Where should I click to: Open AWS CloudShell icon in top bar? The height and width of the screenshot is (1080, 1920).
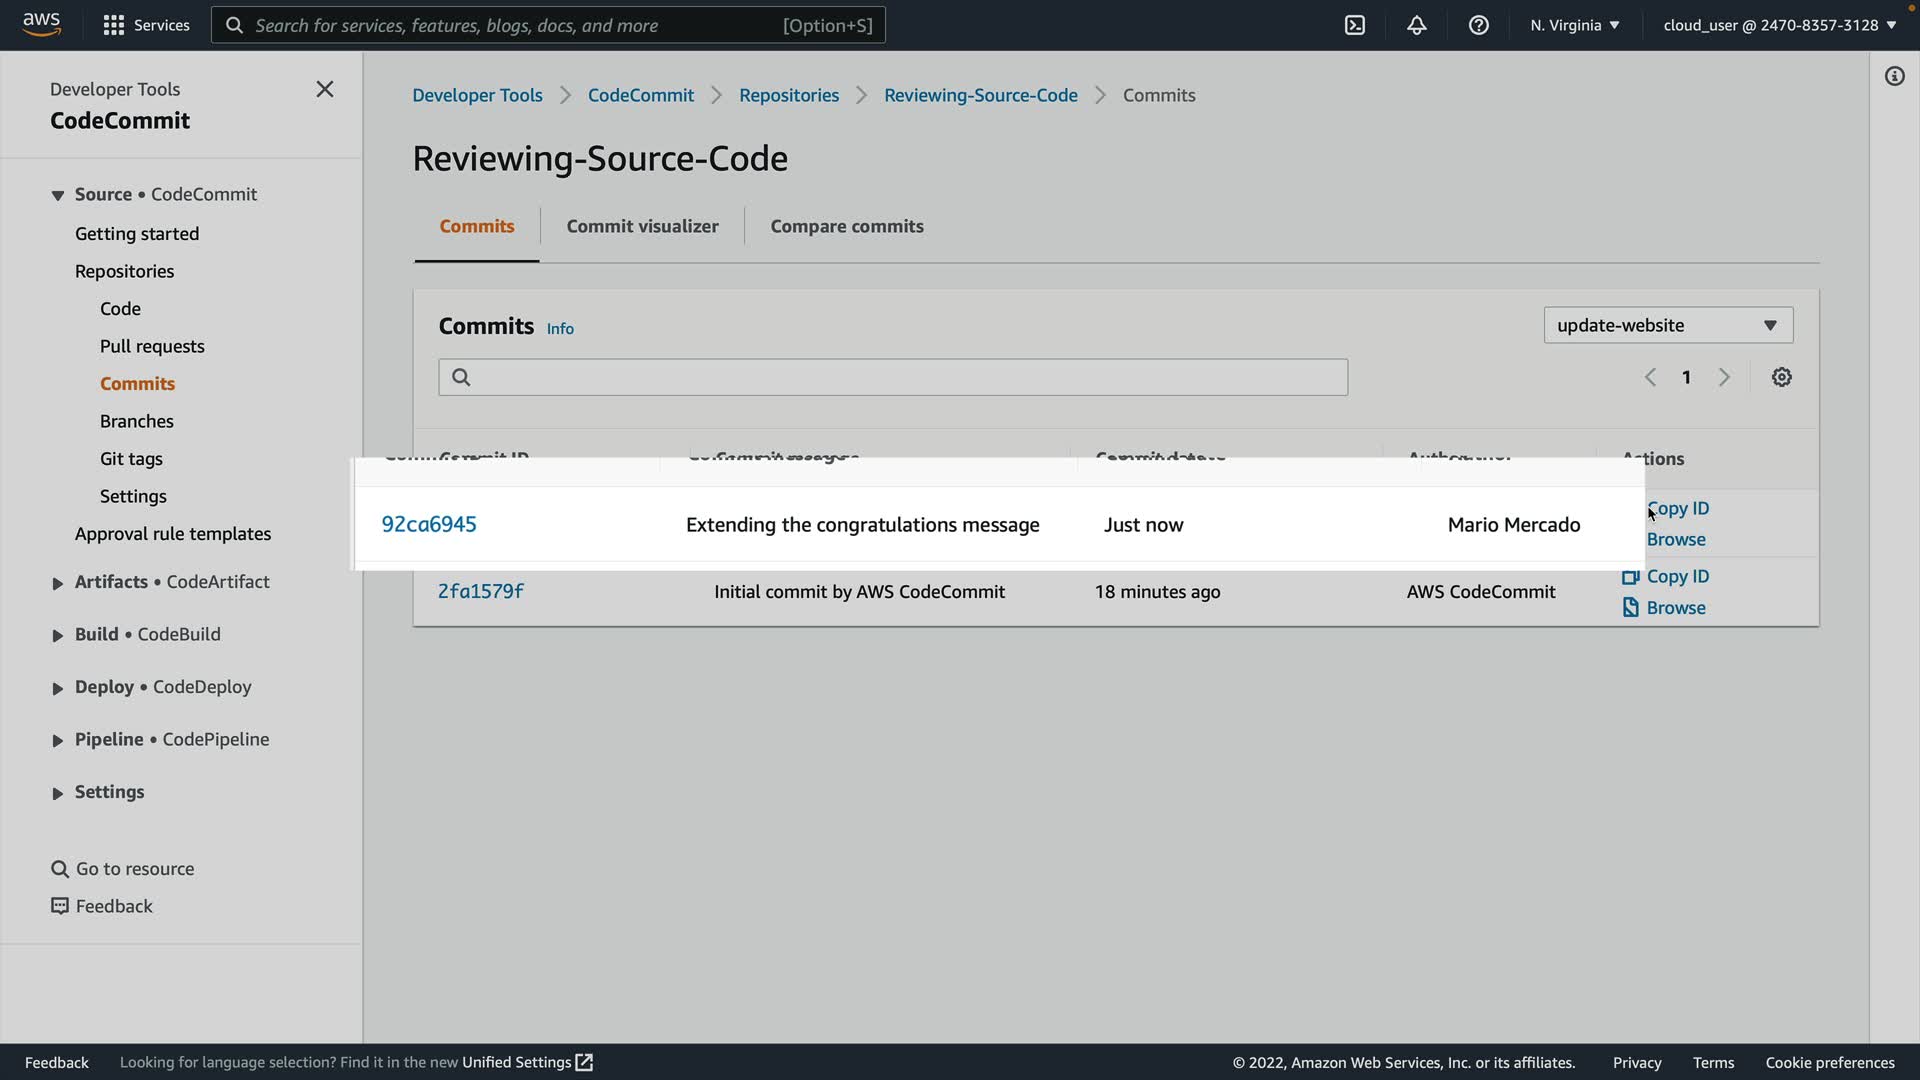point(1354,25)
